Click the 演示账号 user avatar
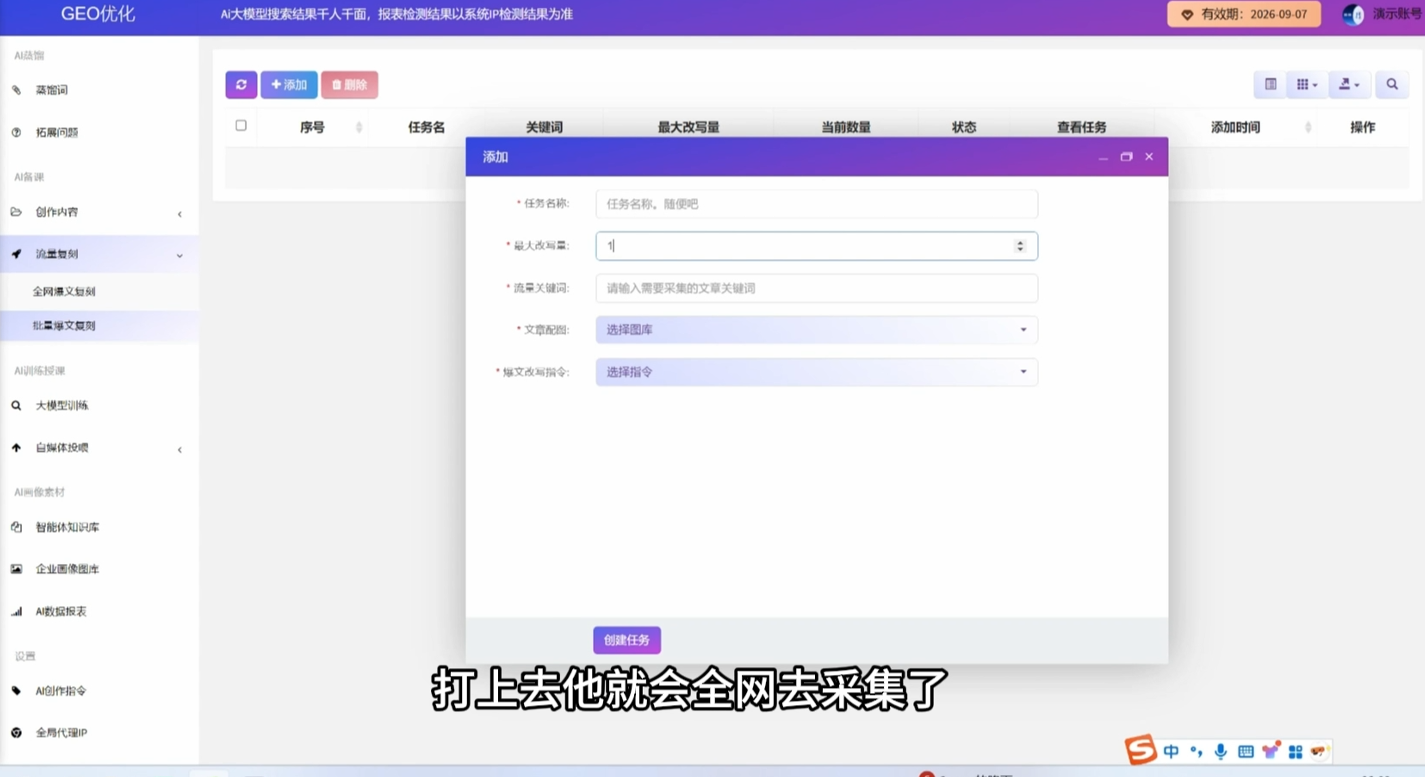This screenshot has height=777, width=1425. (1353, 15)
